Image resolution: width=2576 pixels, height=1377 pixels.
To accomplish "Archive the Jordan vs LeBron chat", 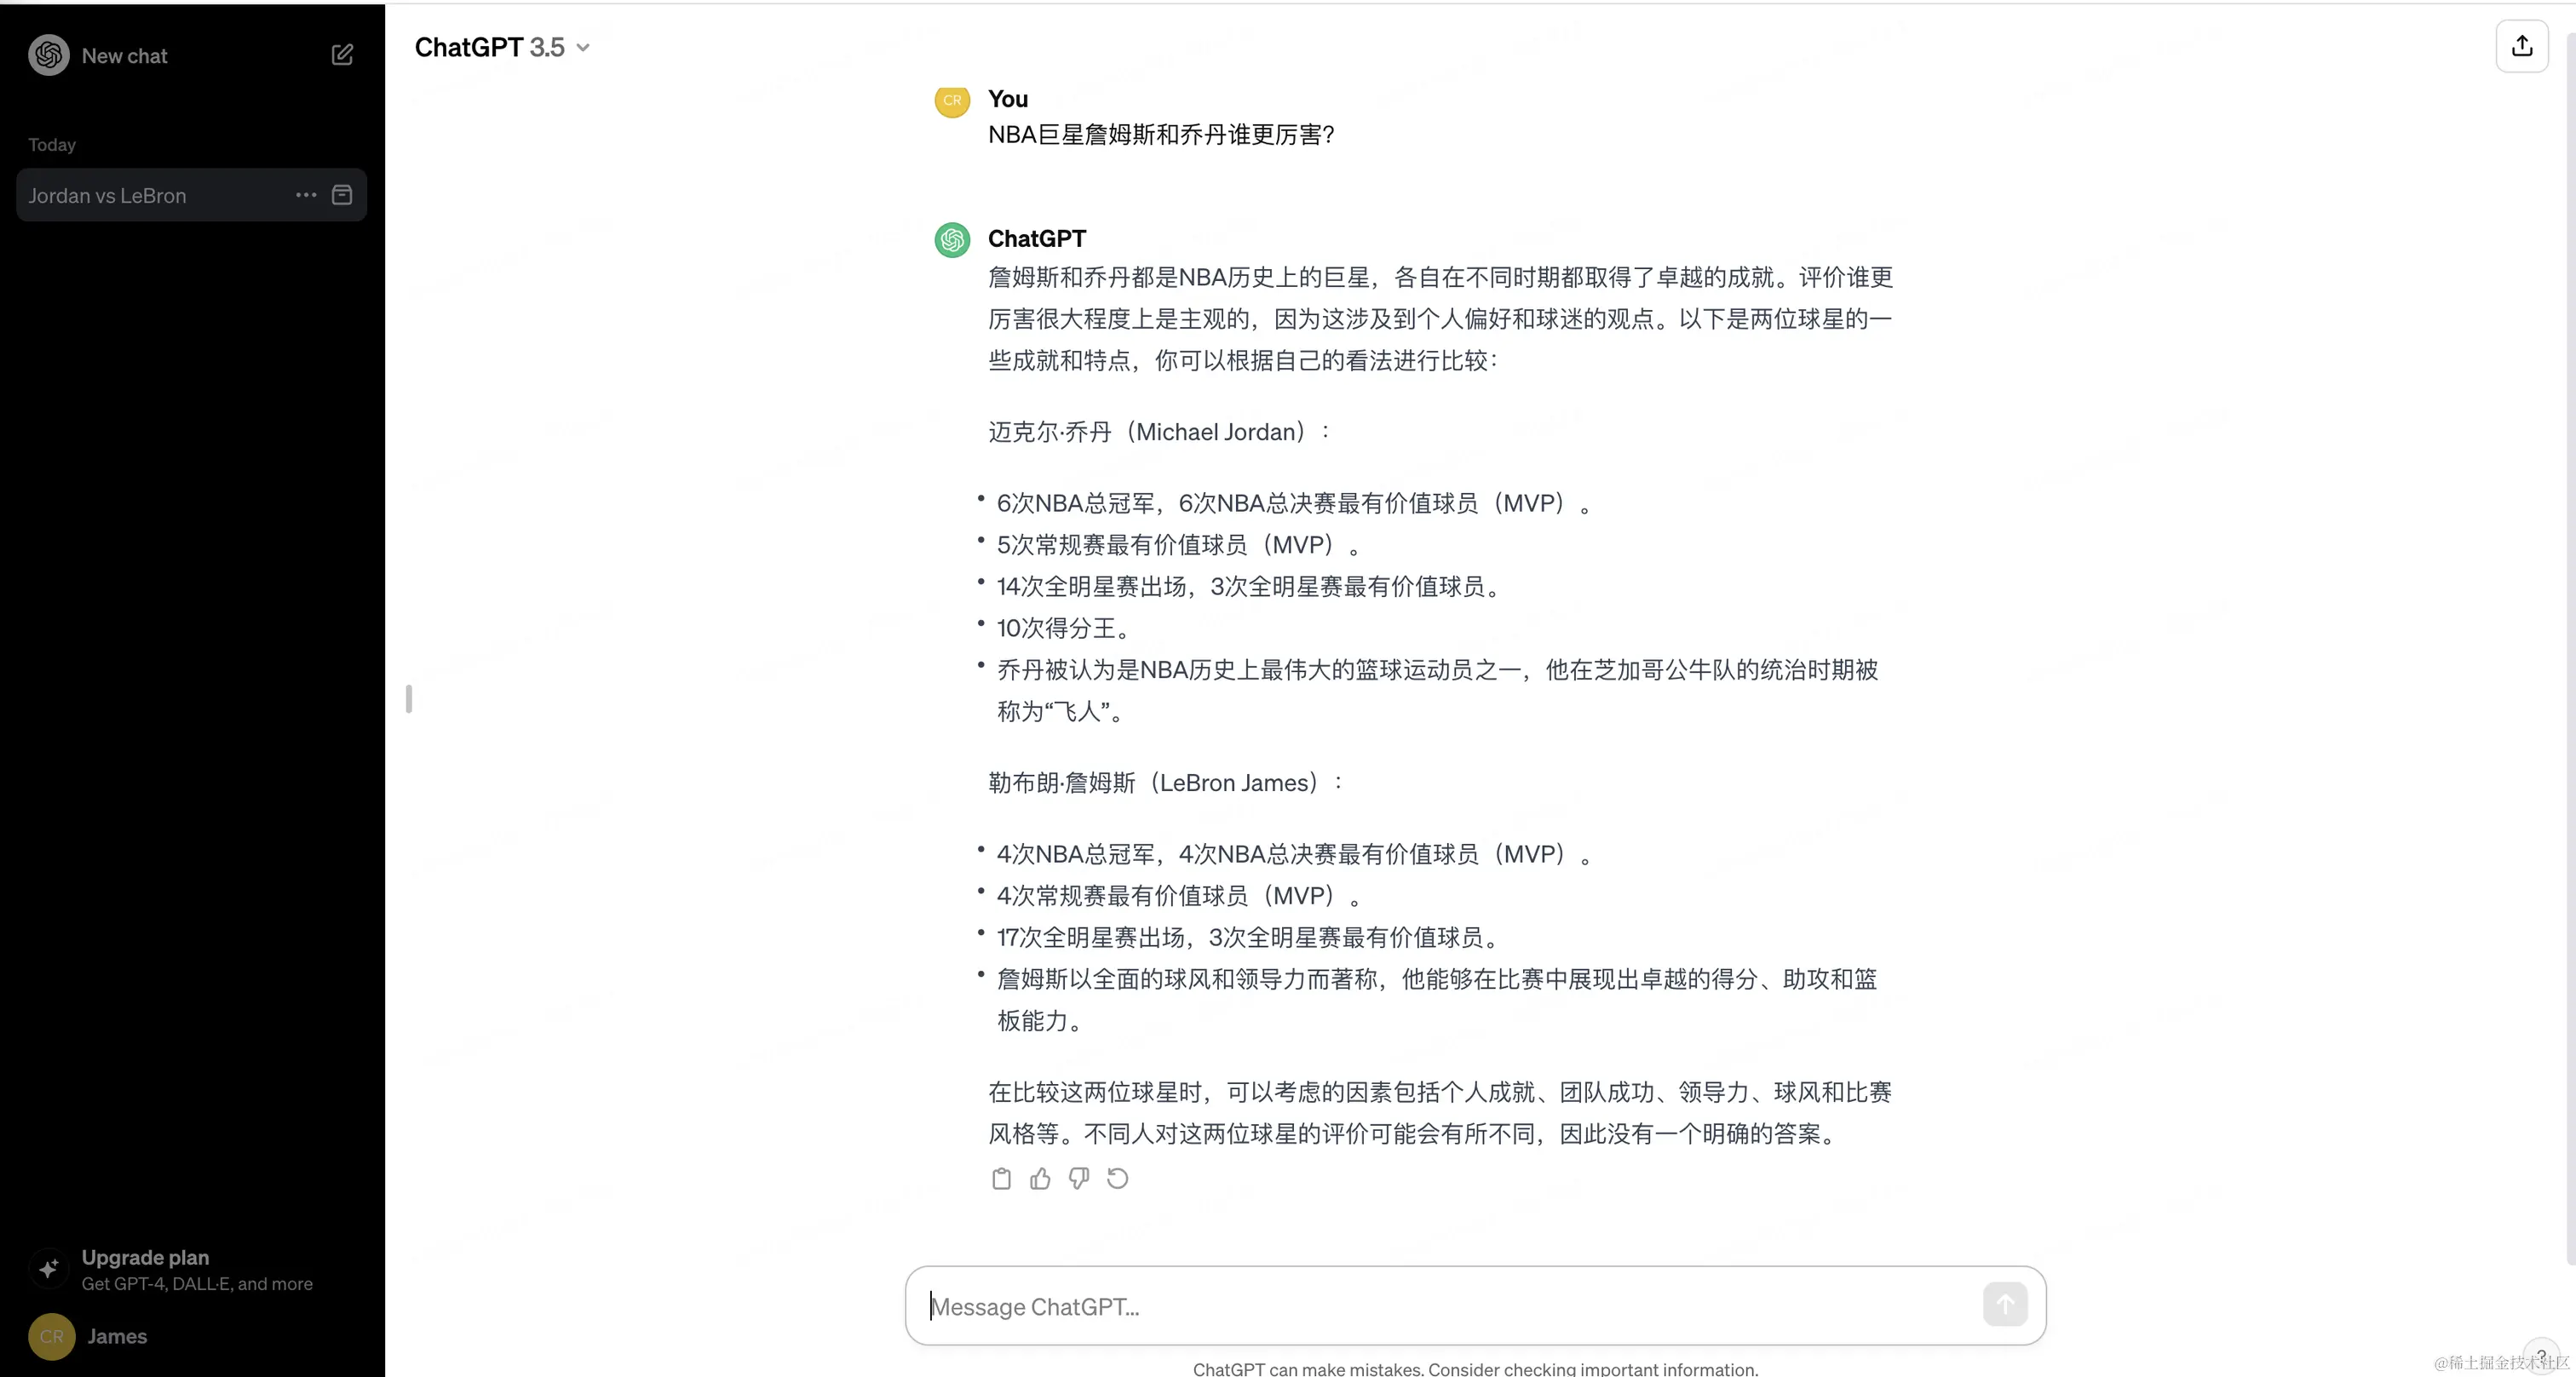I will coord(342,195).
